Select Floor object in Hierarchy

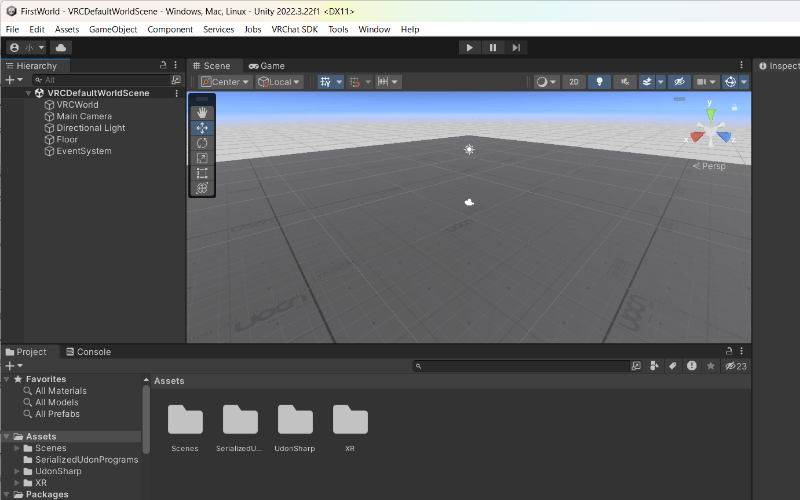[67, 139]
